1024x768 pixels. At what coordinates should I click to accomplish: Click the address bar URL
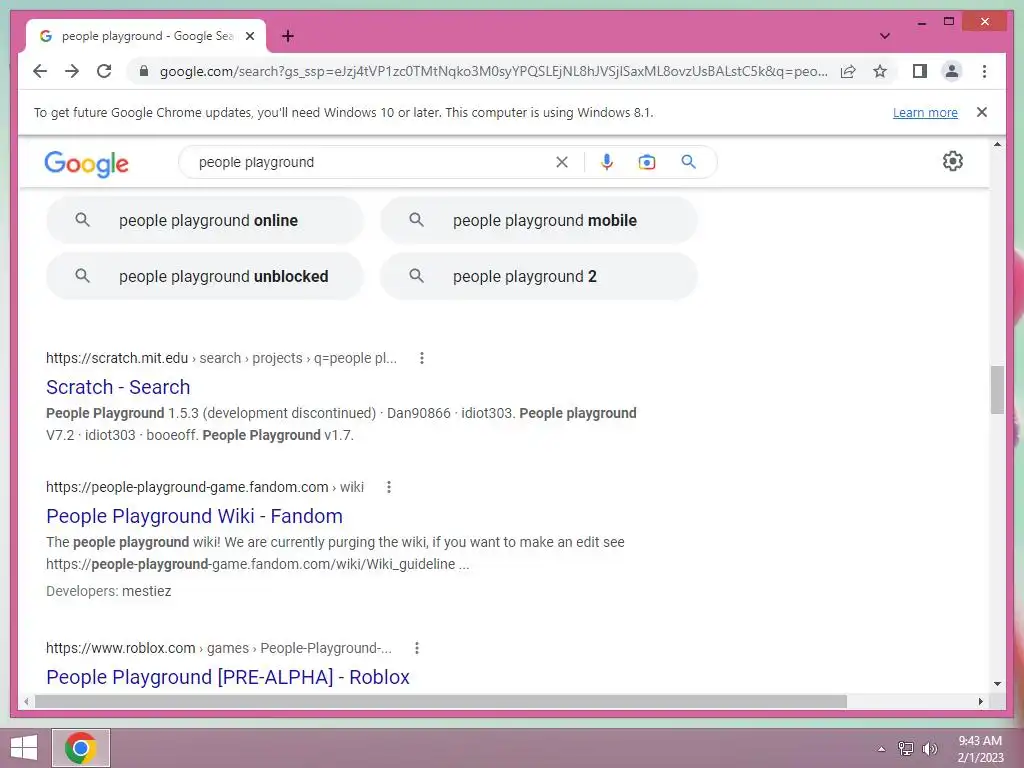coord(494,71)
